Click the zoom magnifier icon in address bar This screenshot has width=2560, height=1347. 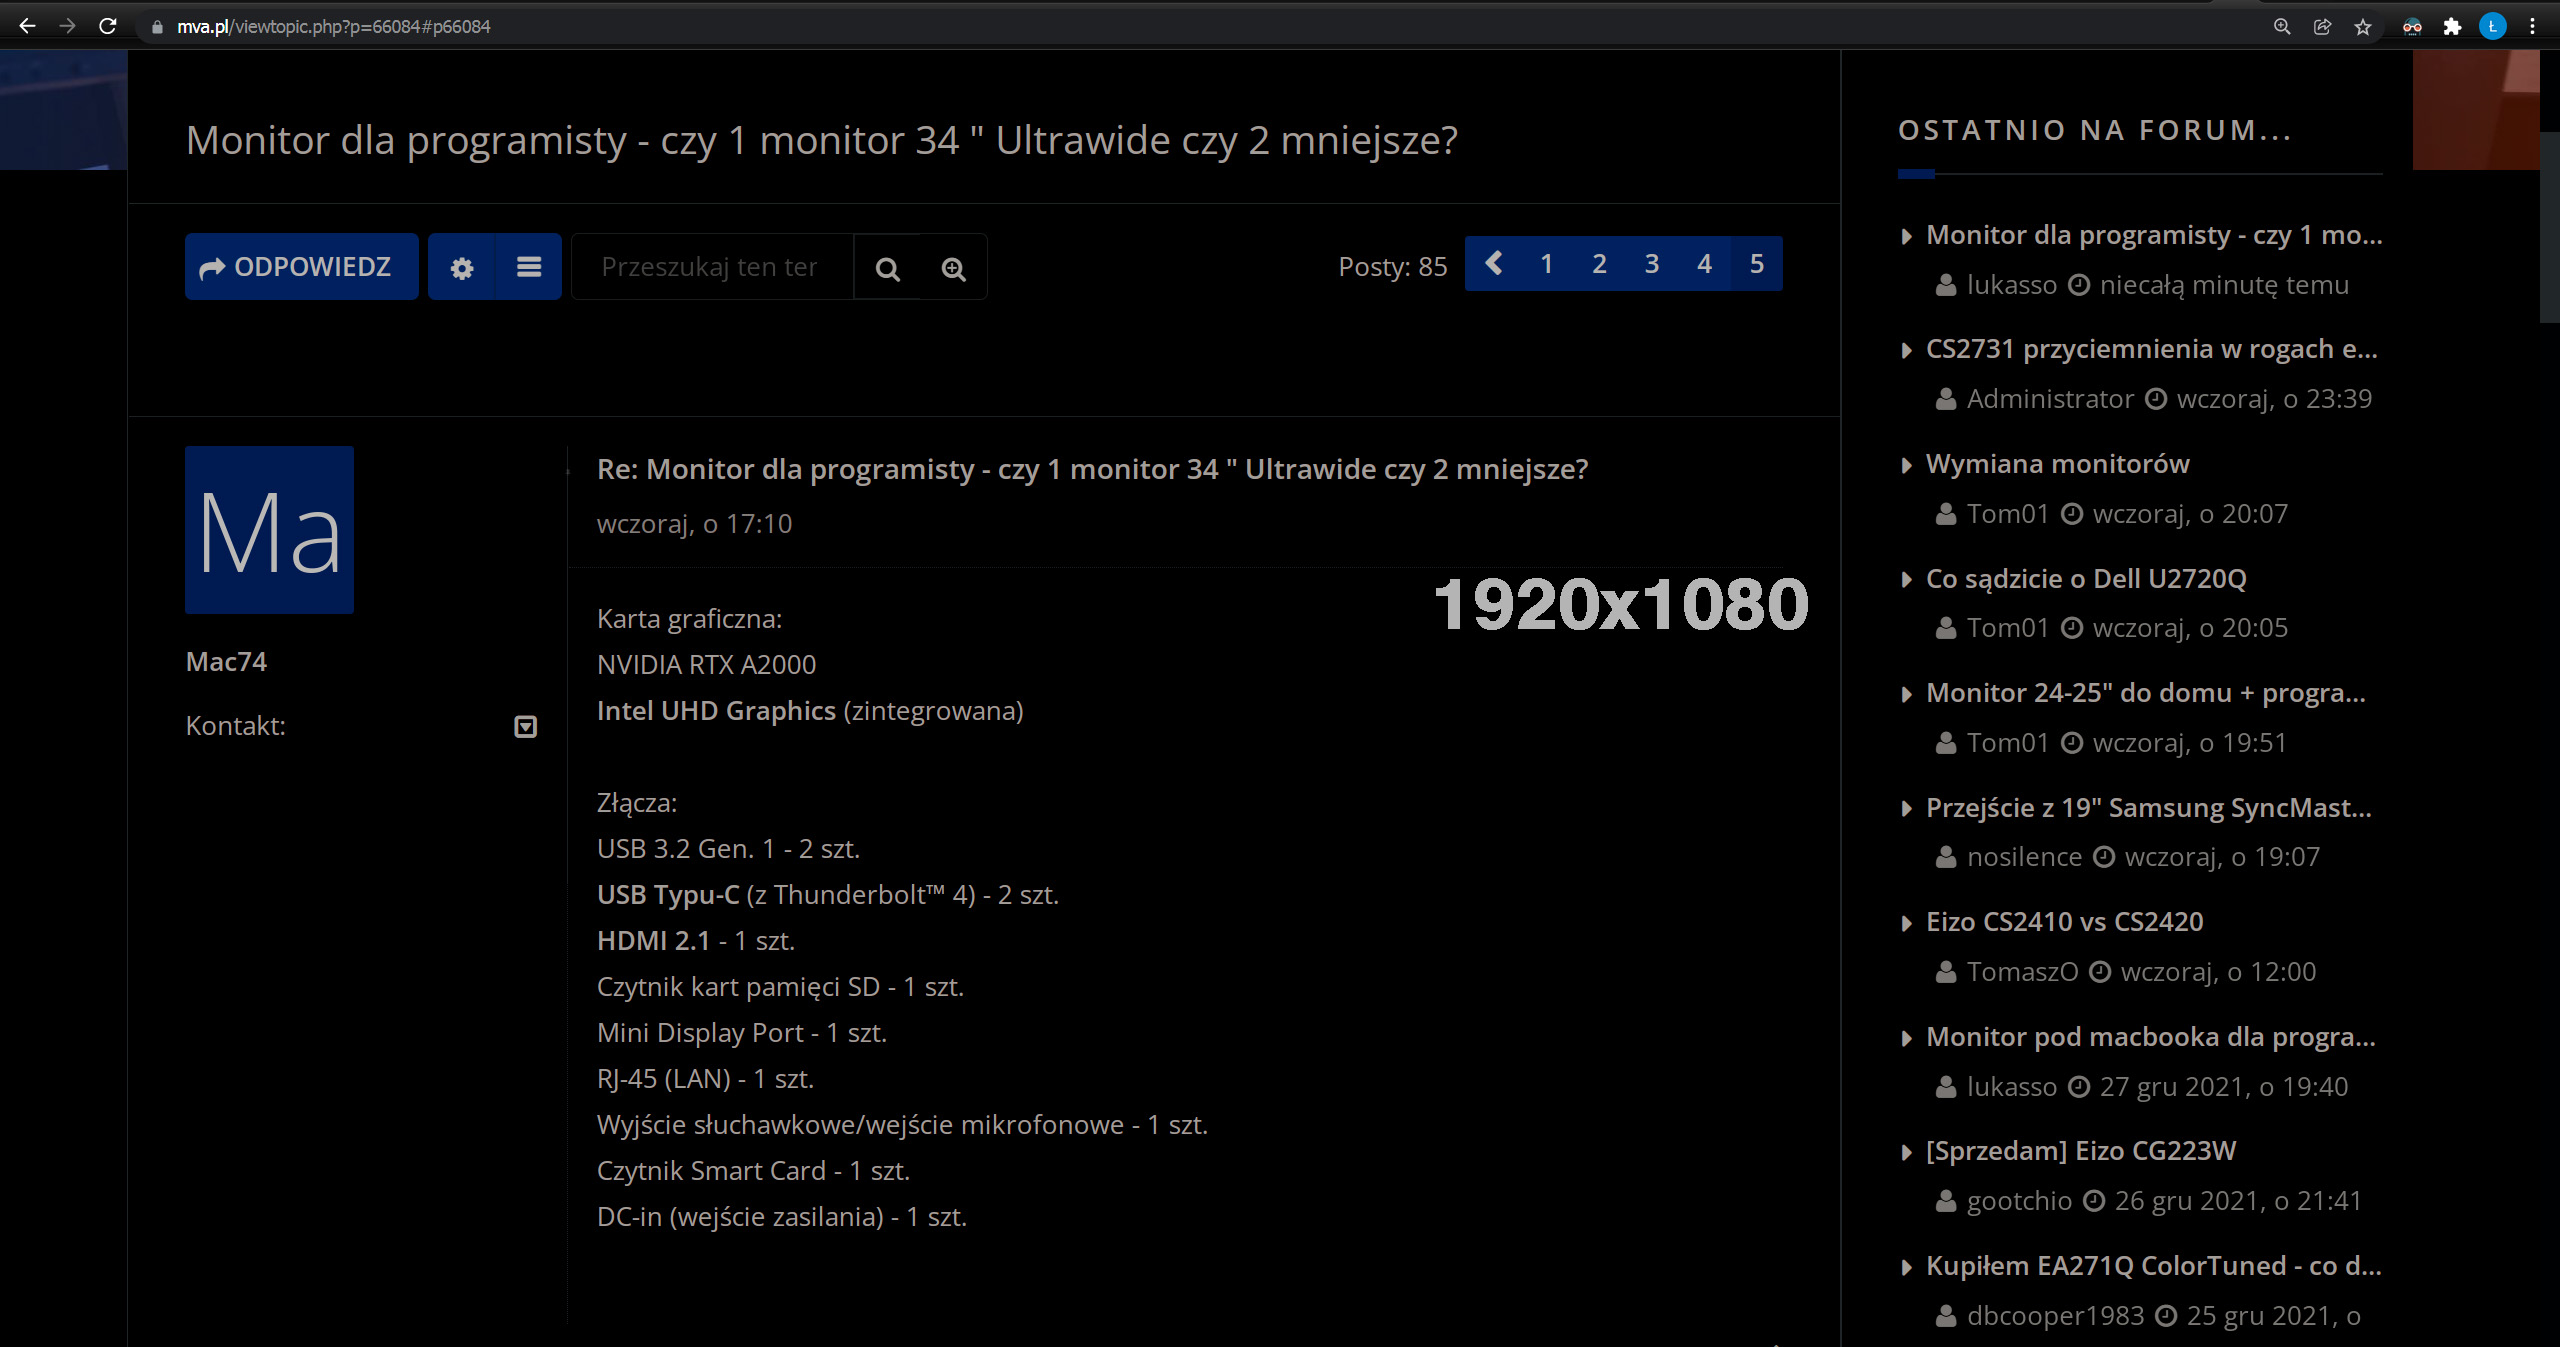(x=2282, y=27)
